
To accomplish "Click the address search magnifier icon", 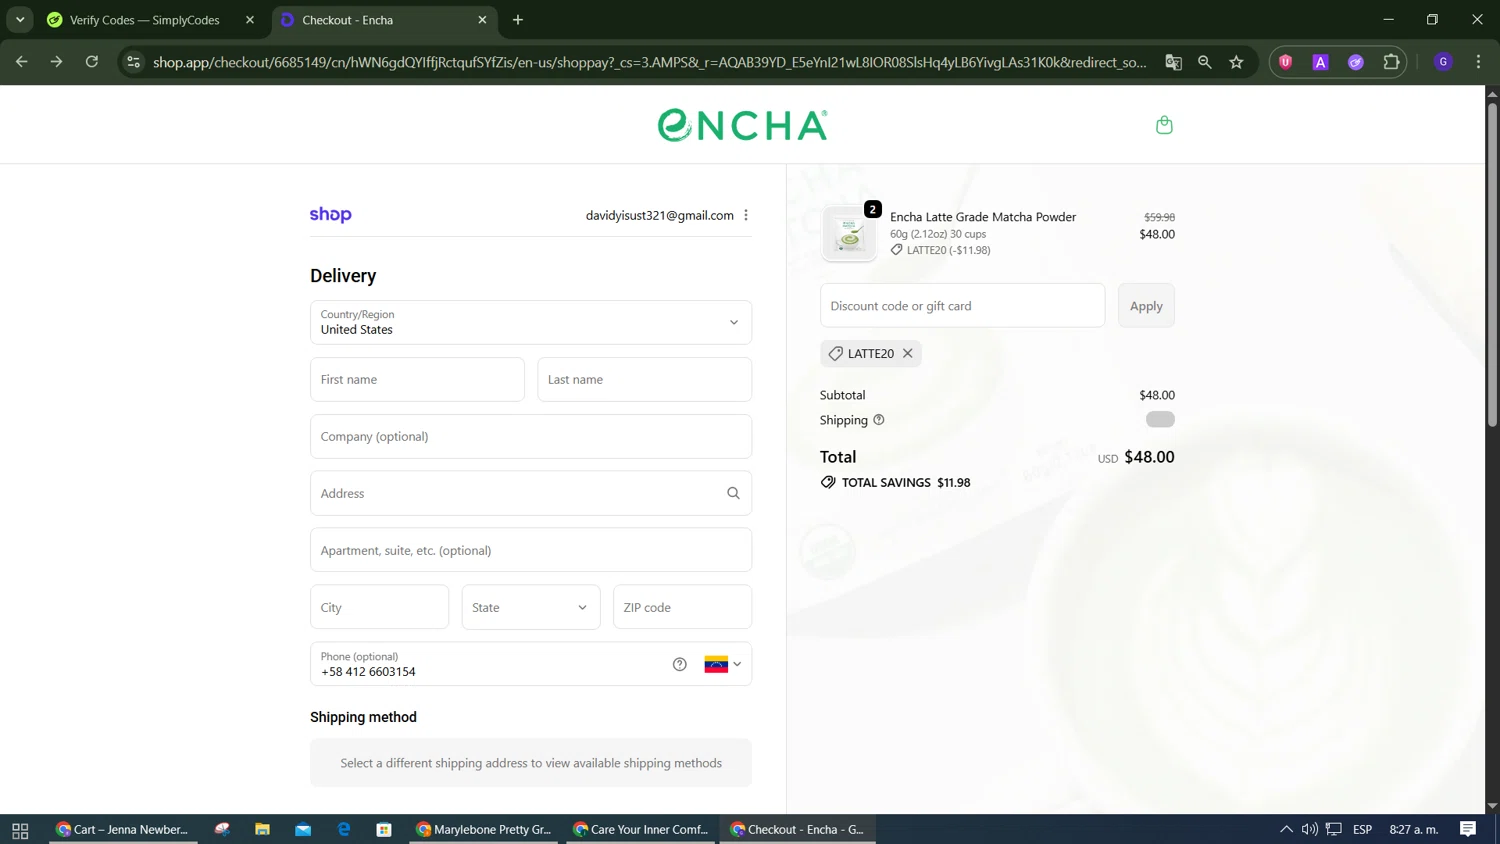I will 733,493.
